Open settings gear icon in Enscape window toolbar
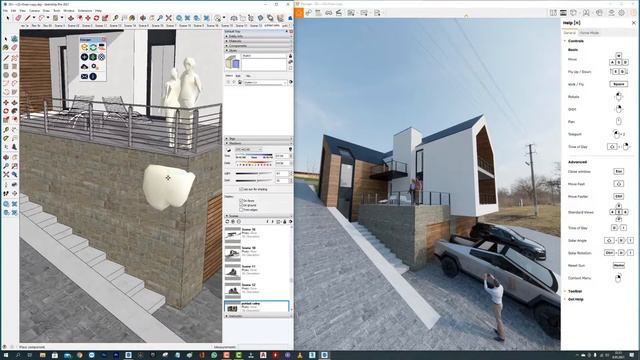 click(622, 13)
